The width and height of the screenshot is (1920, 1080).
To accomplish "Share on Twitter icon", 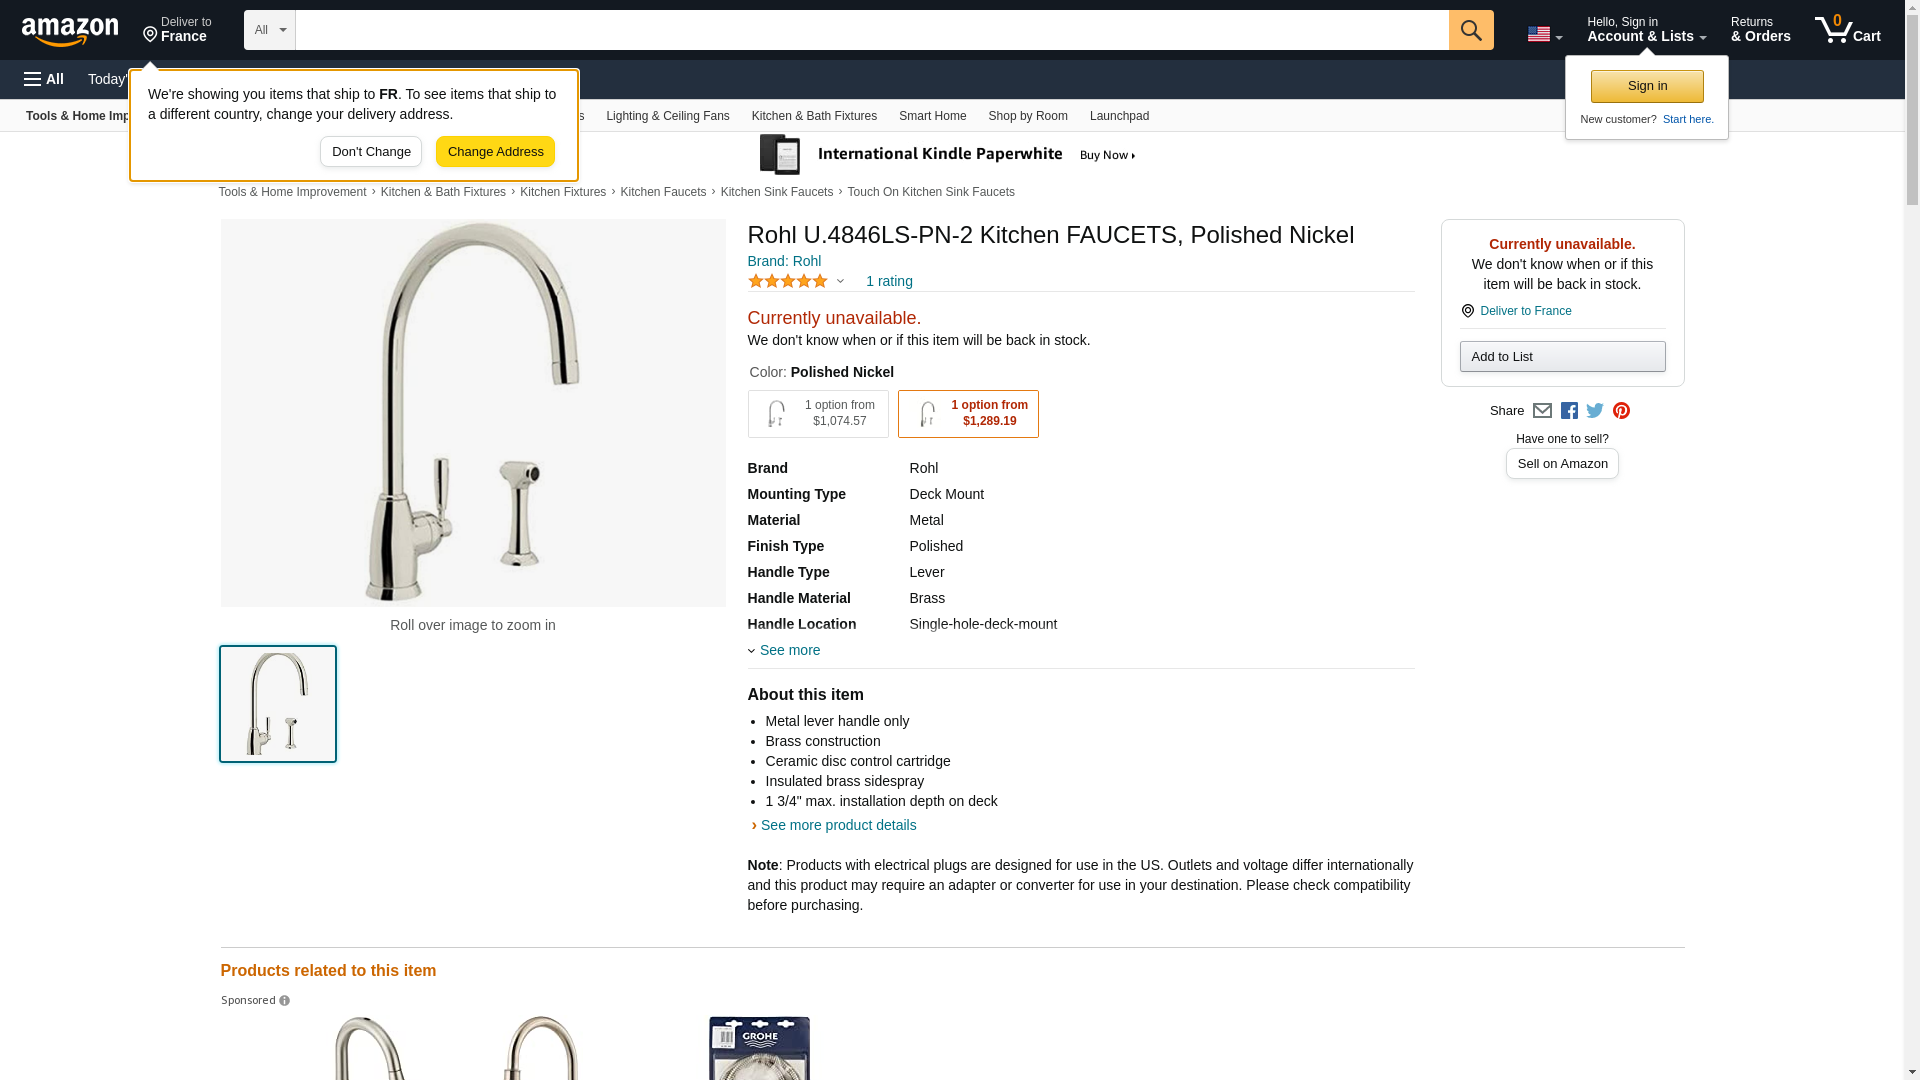I will (1595, 411).
